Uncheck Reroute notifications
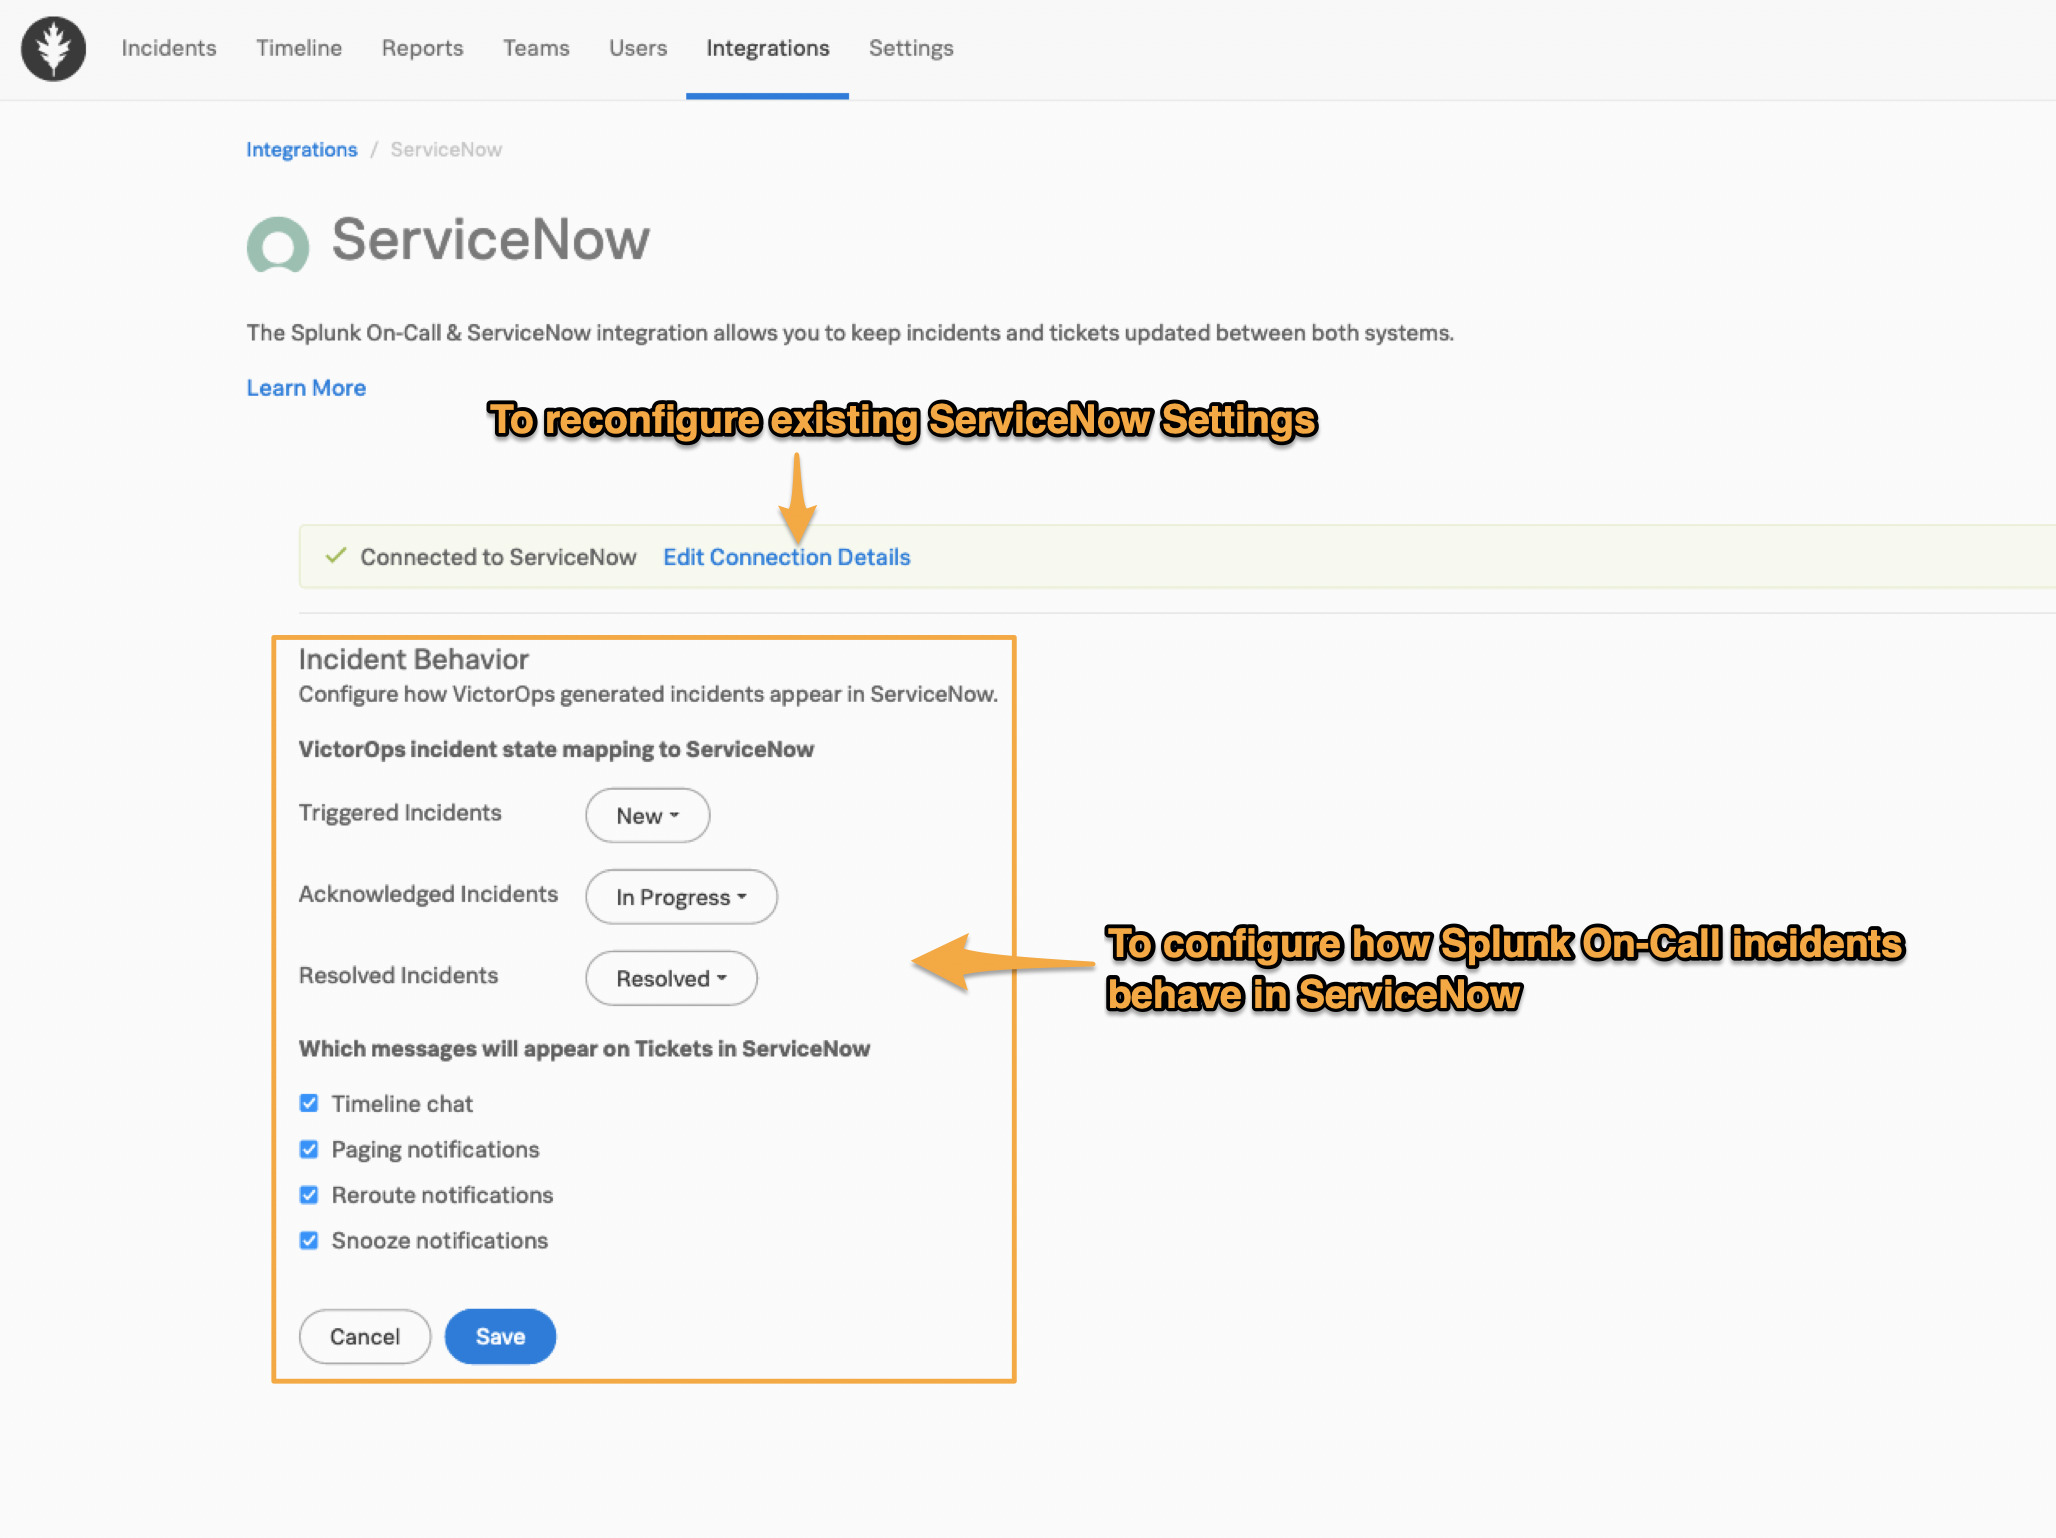 (309, 1194)
